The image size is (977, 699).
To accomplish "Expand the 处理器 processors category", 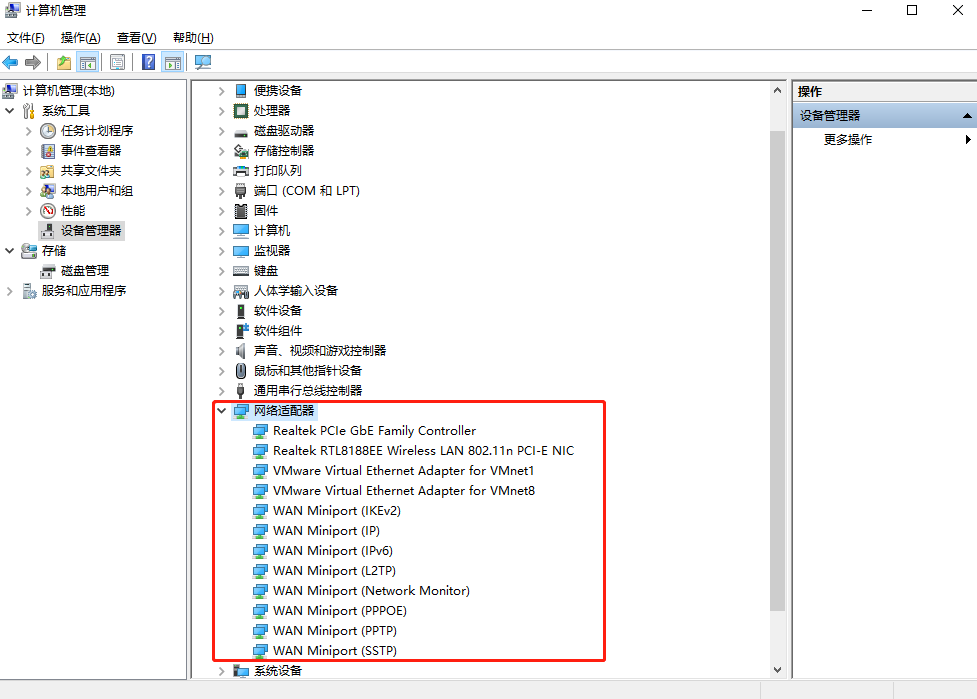I will (221, 111).
